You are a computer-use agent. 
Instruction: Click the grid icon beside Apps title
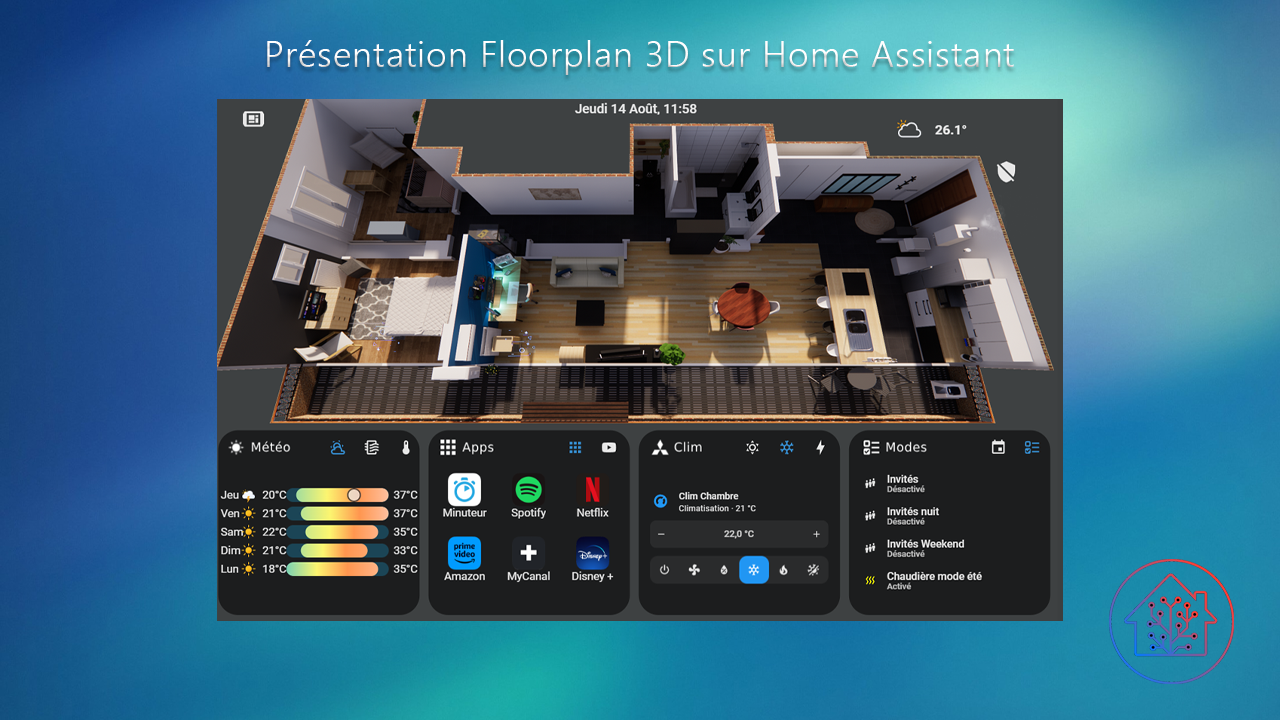(448, 448)
